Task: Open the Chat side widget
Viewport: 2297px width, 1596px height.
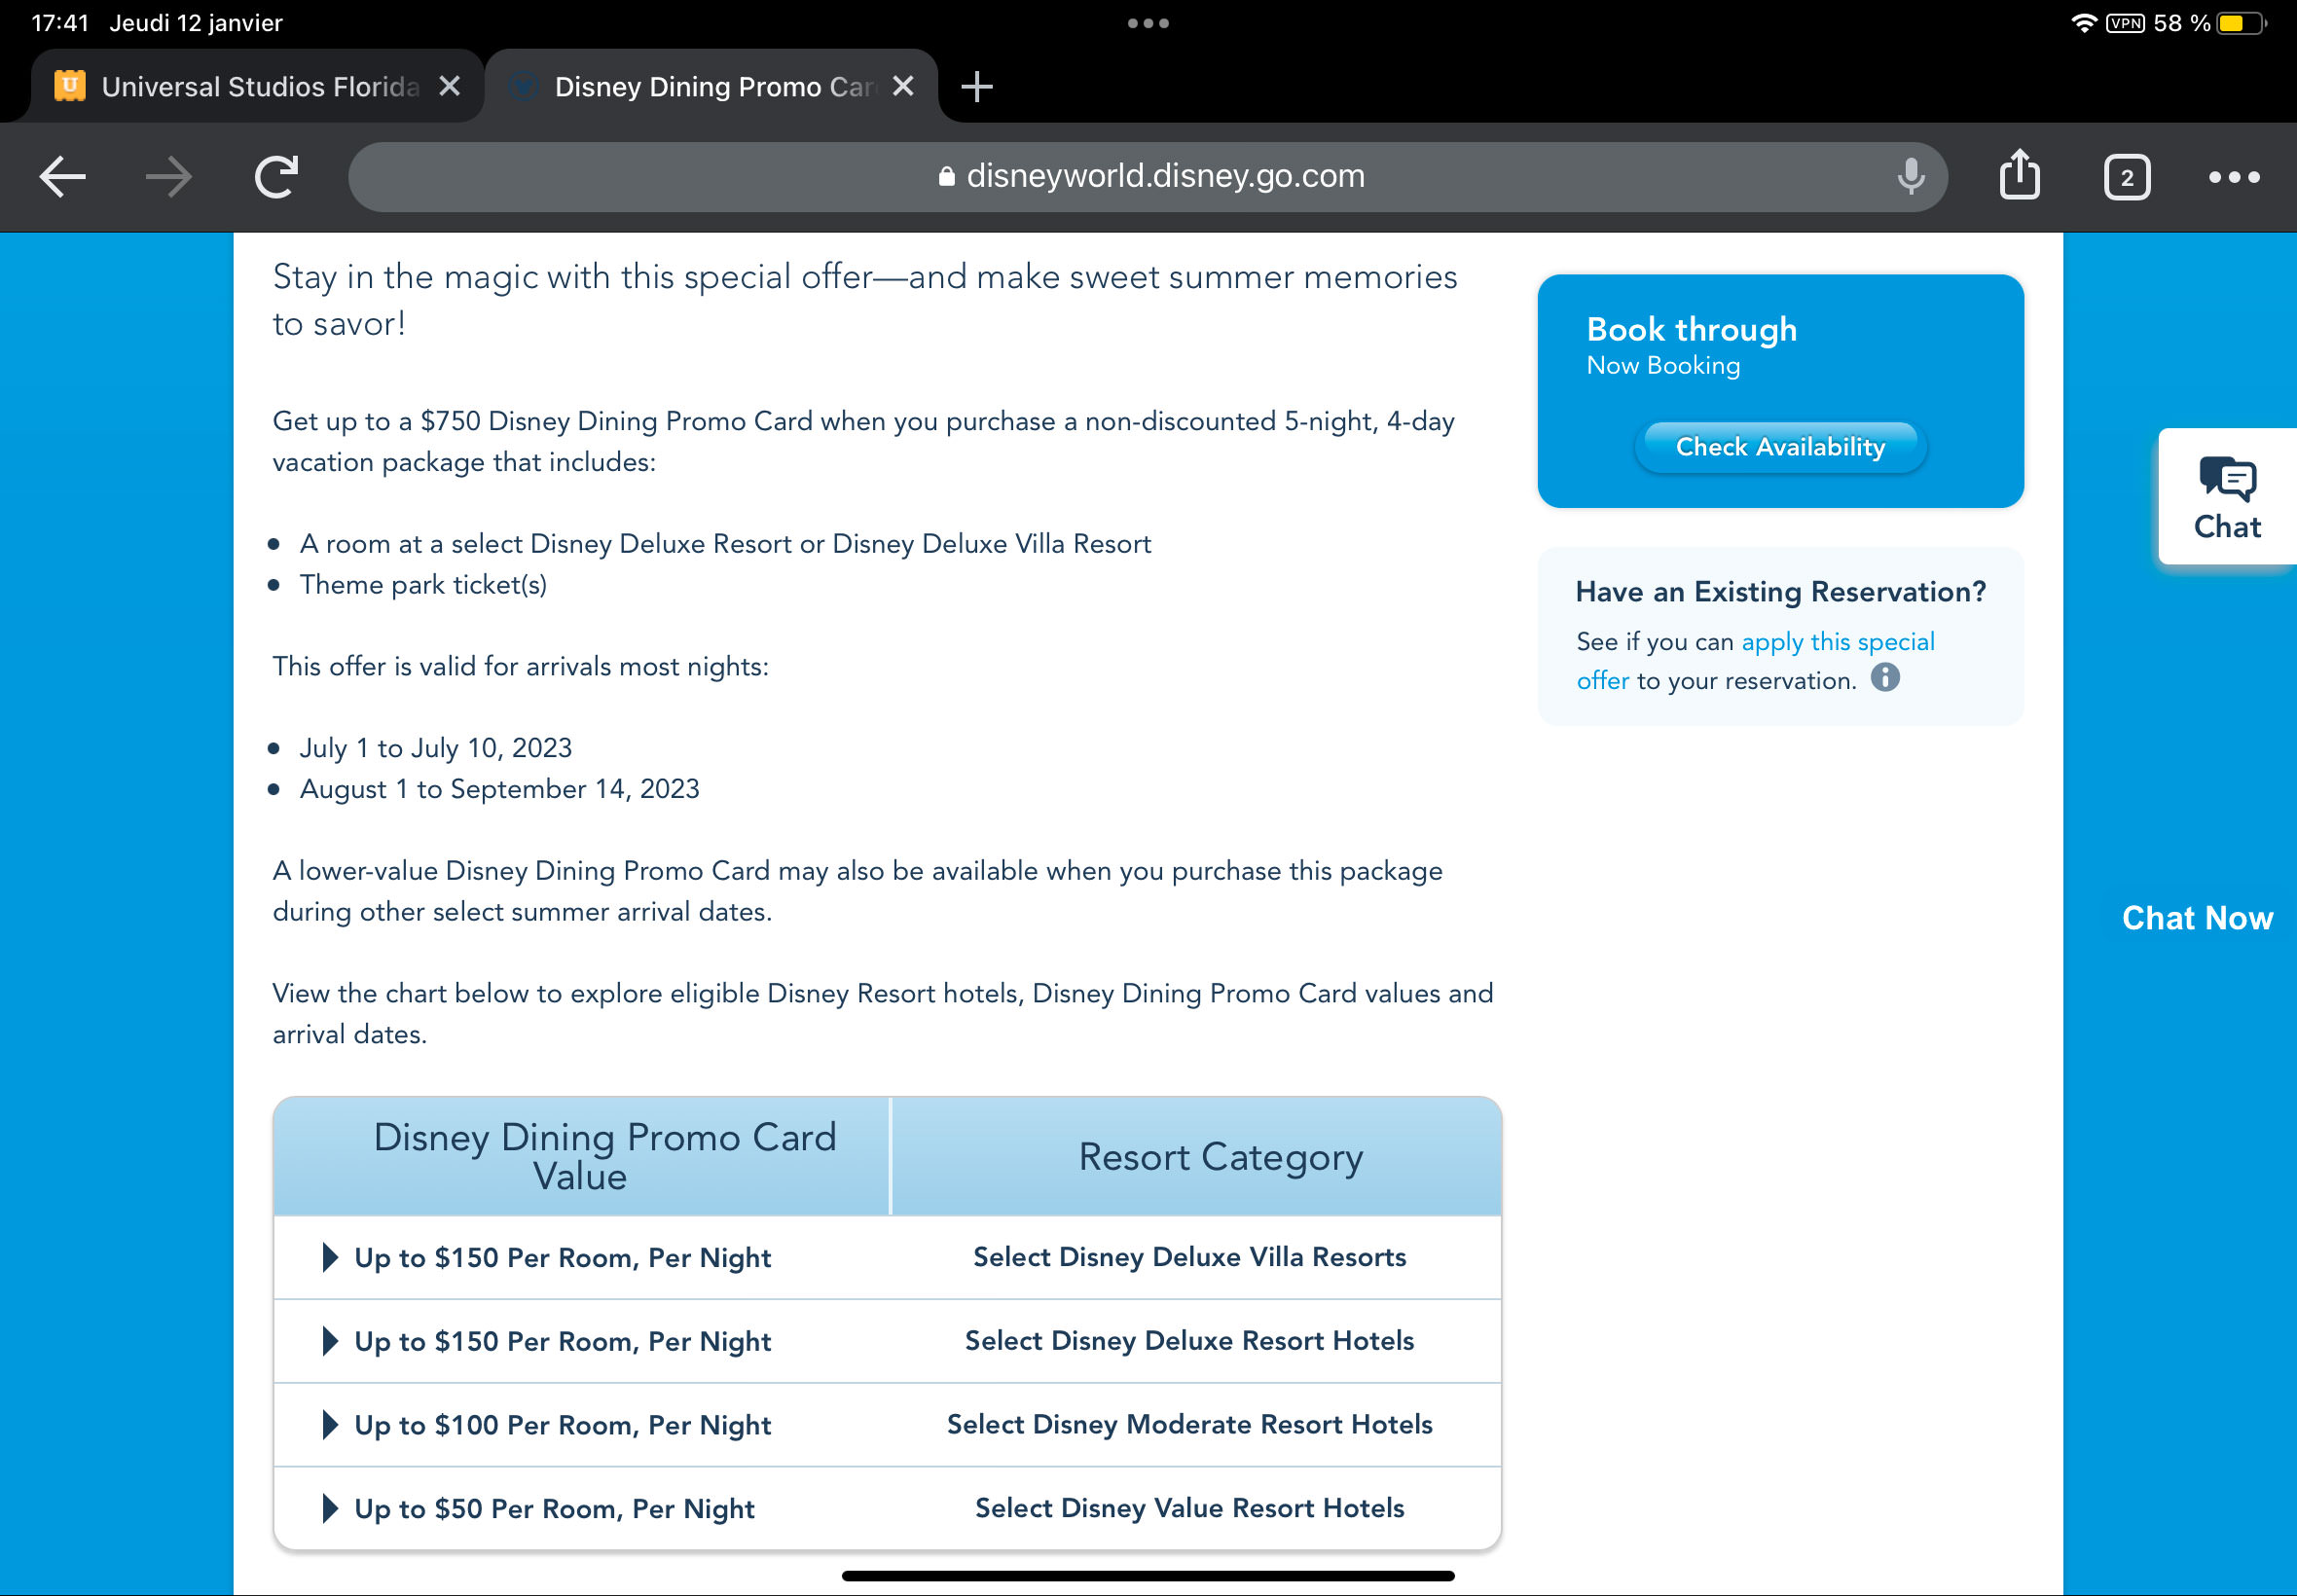Action: (x=2227, y=497)
